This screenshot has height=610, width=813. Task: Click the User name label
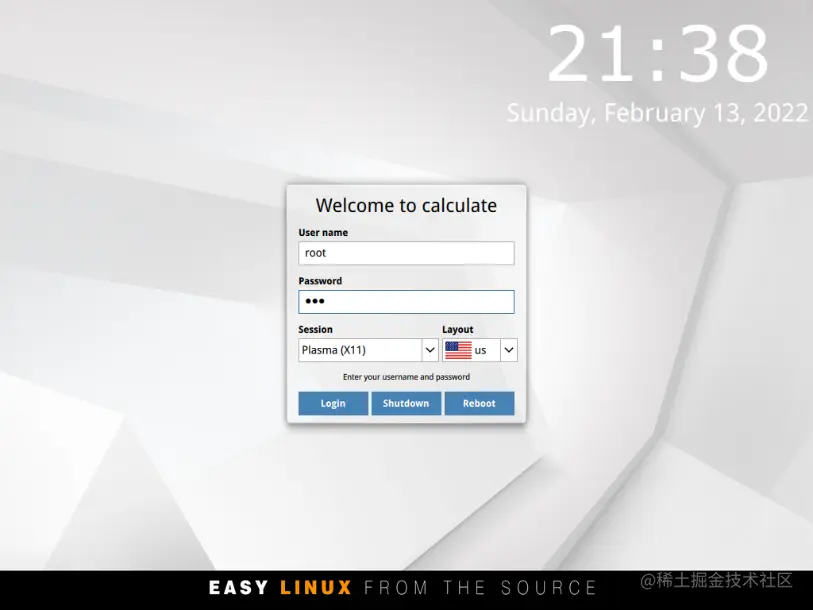(323, 232)
